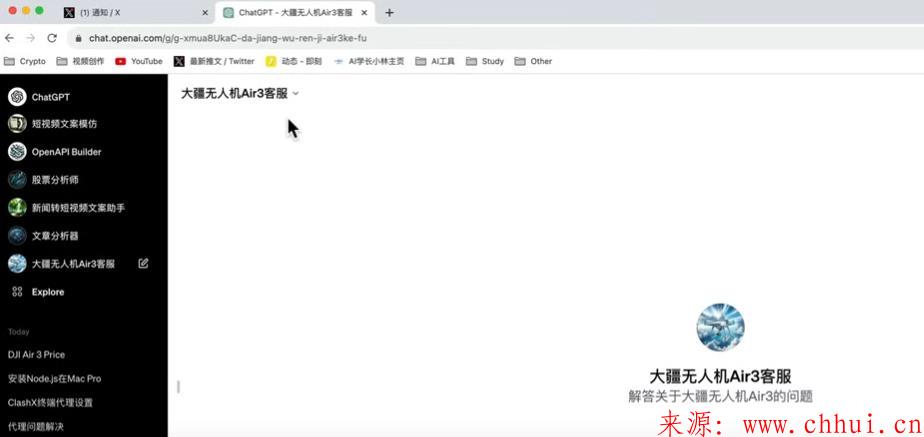924x437 pixels.
Task: Click the large drone avatar in center
Action: (720, 327)
